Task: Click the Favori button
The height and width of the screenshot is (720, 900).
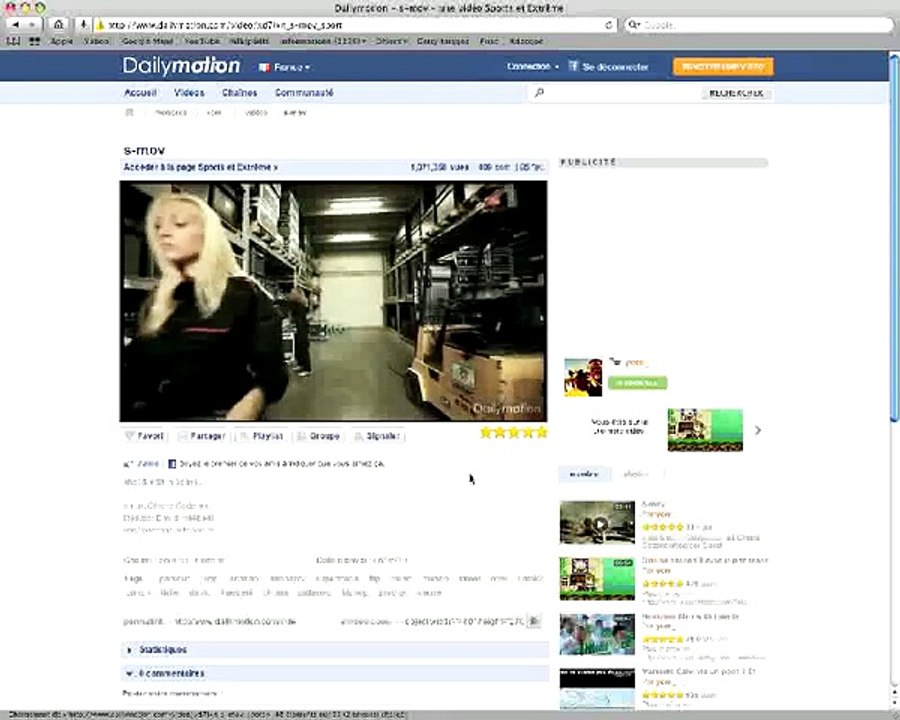Action: point(144,436)
